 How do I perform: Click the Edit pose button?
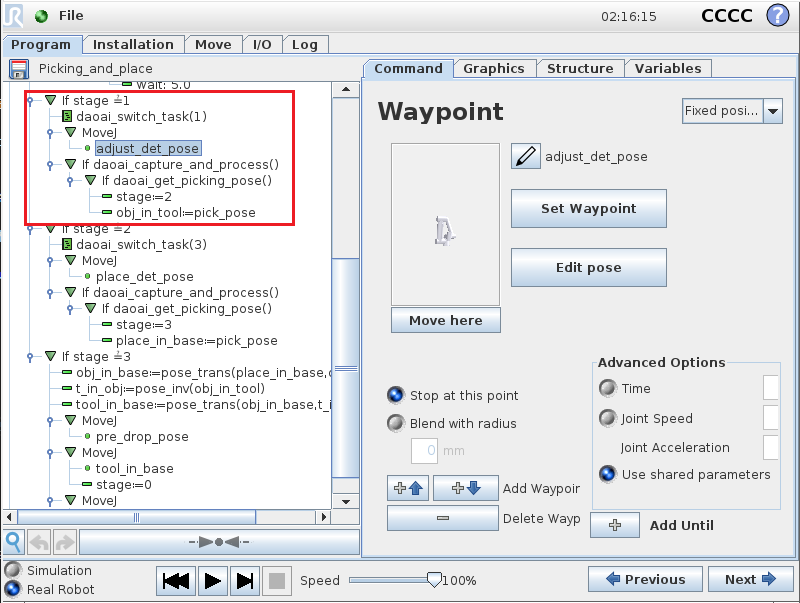point(589,267)
